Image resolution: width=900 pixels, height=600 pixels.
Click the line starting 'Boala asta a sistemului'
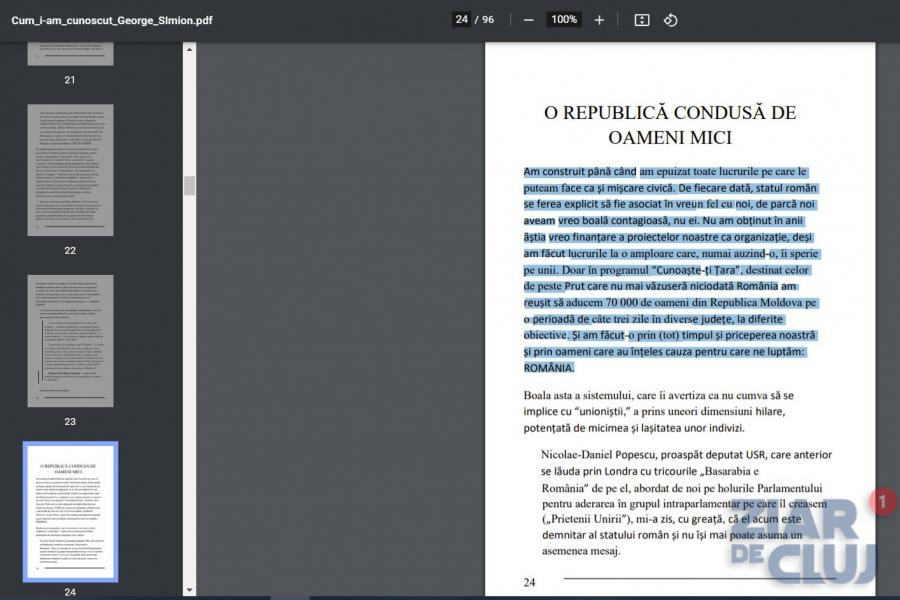pyautogui.click(x=658, y=395)
